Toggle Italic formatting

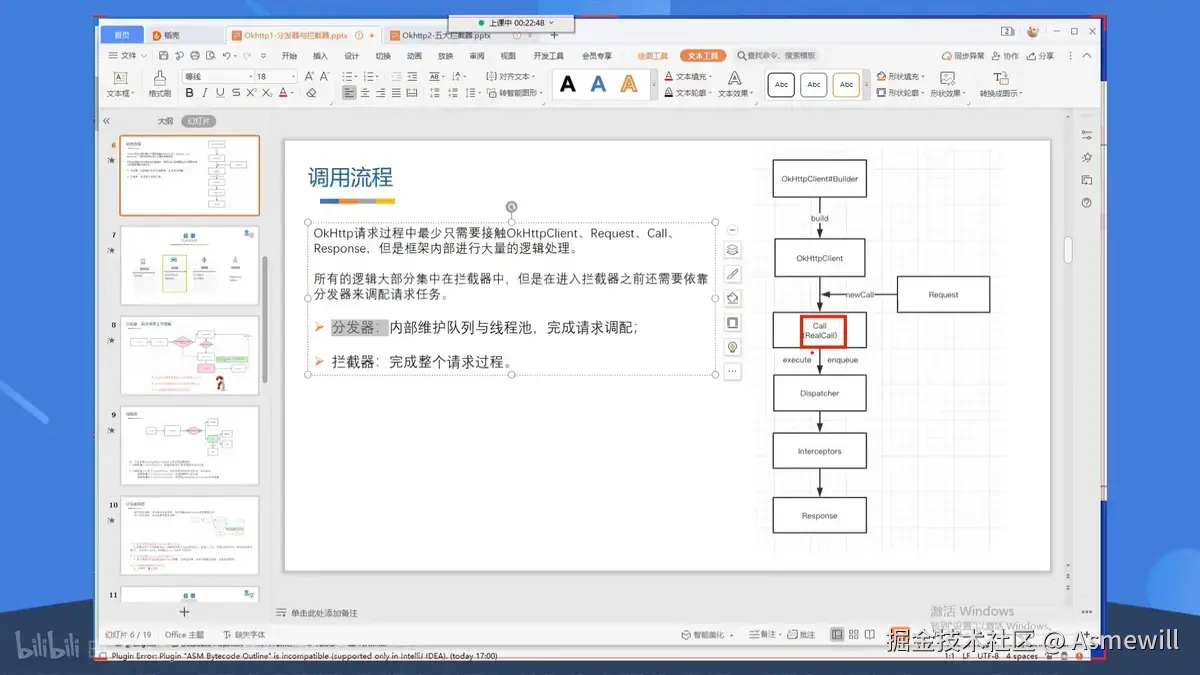tap(205, 93)
